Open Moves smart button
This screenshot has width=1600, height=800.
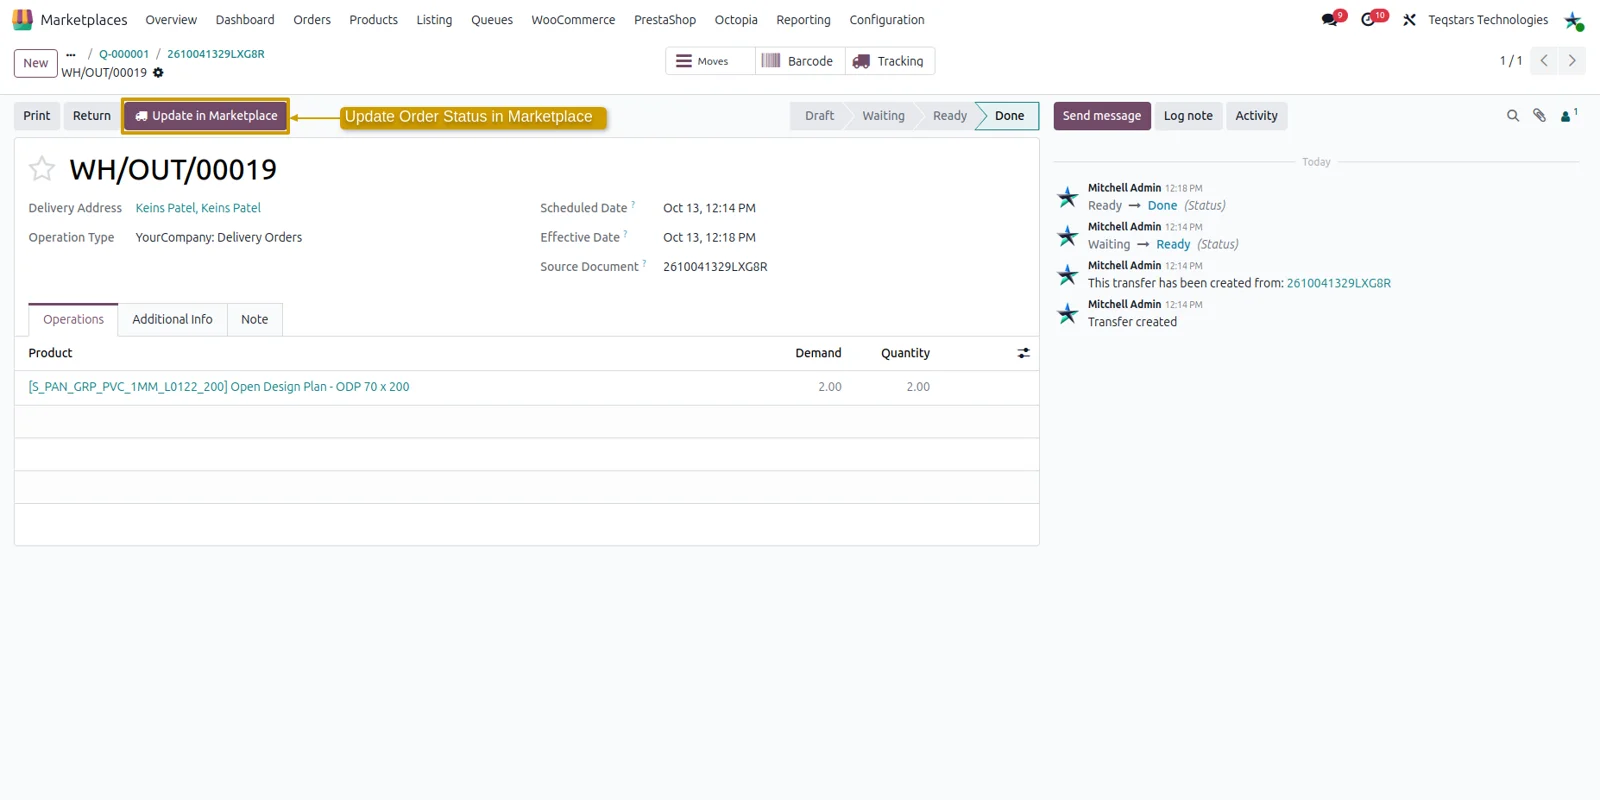(x=711, y=61)
